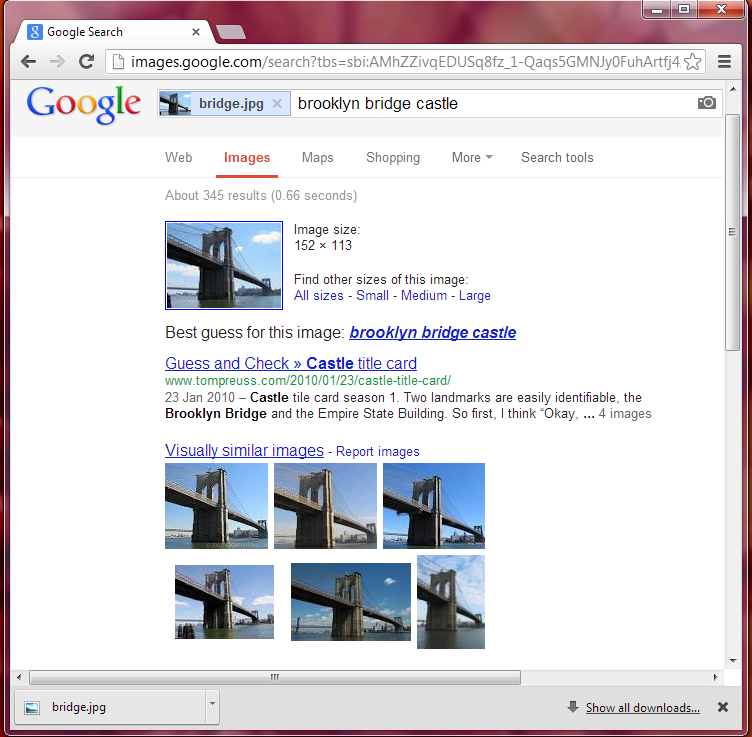Click the vertical scrollbar down arrow

click(x=733, y=661)
